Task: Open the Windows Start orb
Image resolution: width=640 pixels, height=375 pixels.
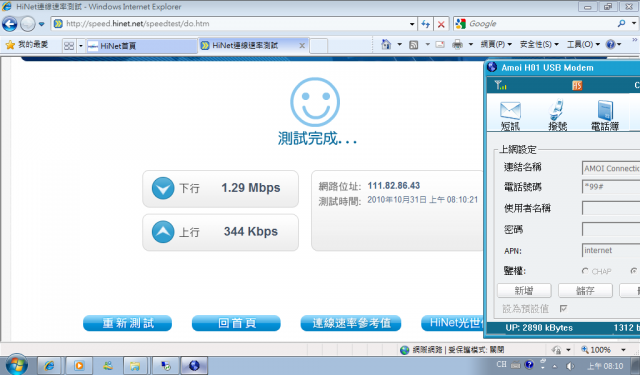Action: click(x=16, y=365)
